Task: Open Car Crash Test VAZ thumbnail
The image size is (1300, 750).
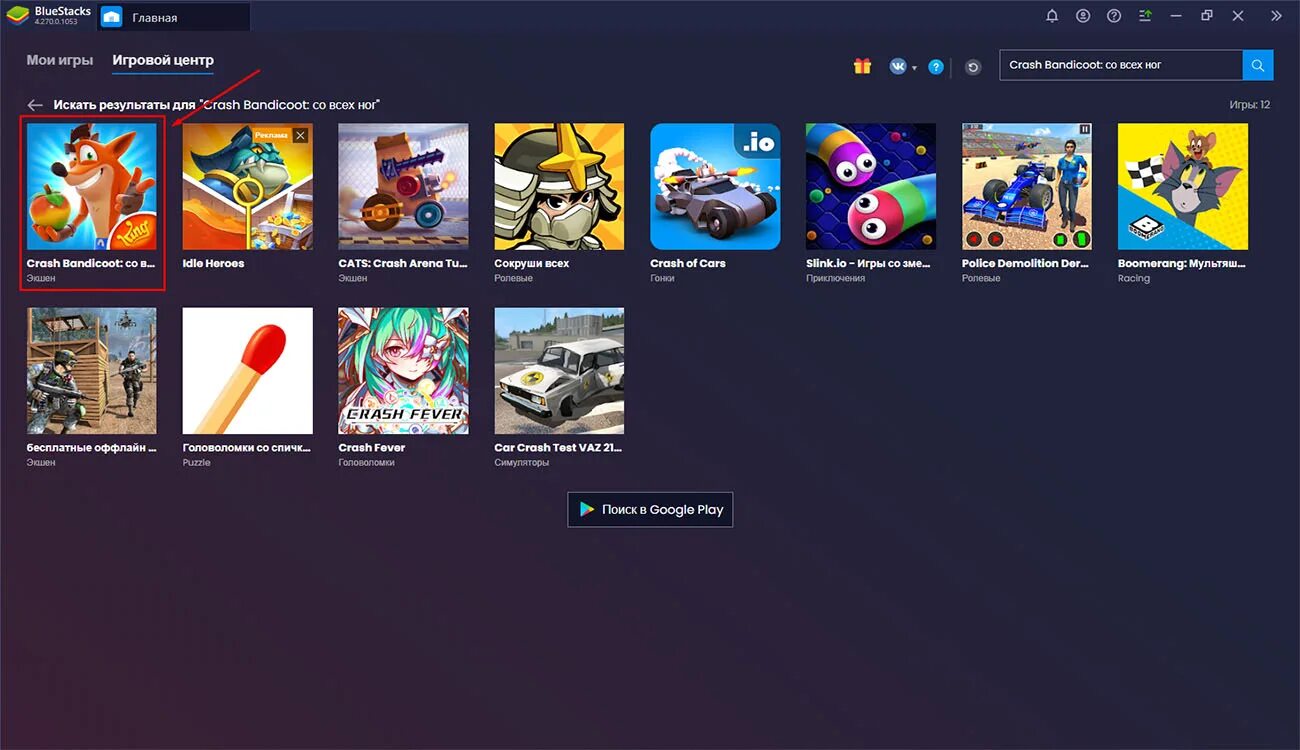Action: point(559,371)
